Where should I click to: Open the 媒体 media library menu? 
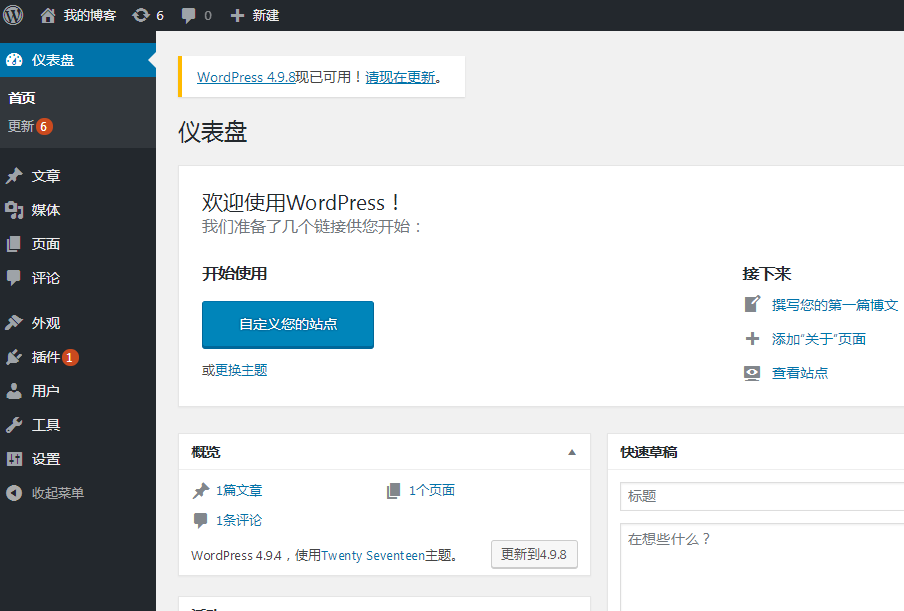pos(45,210)
